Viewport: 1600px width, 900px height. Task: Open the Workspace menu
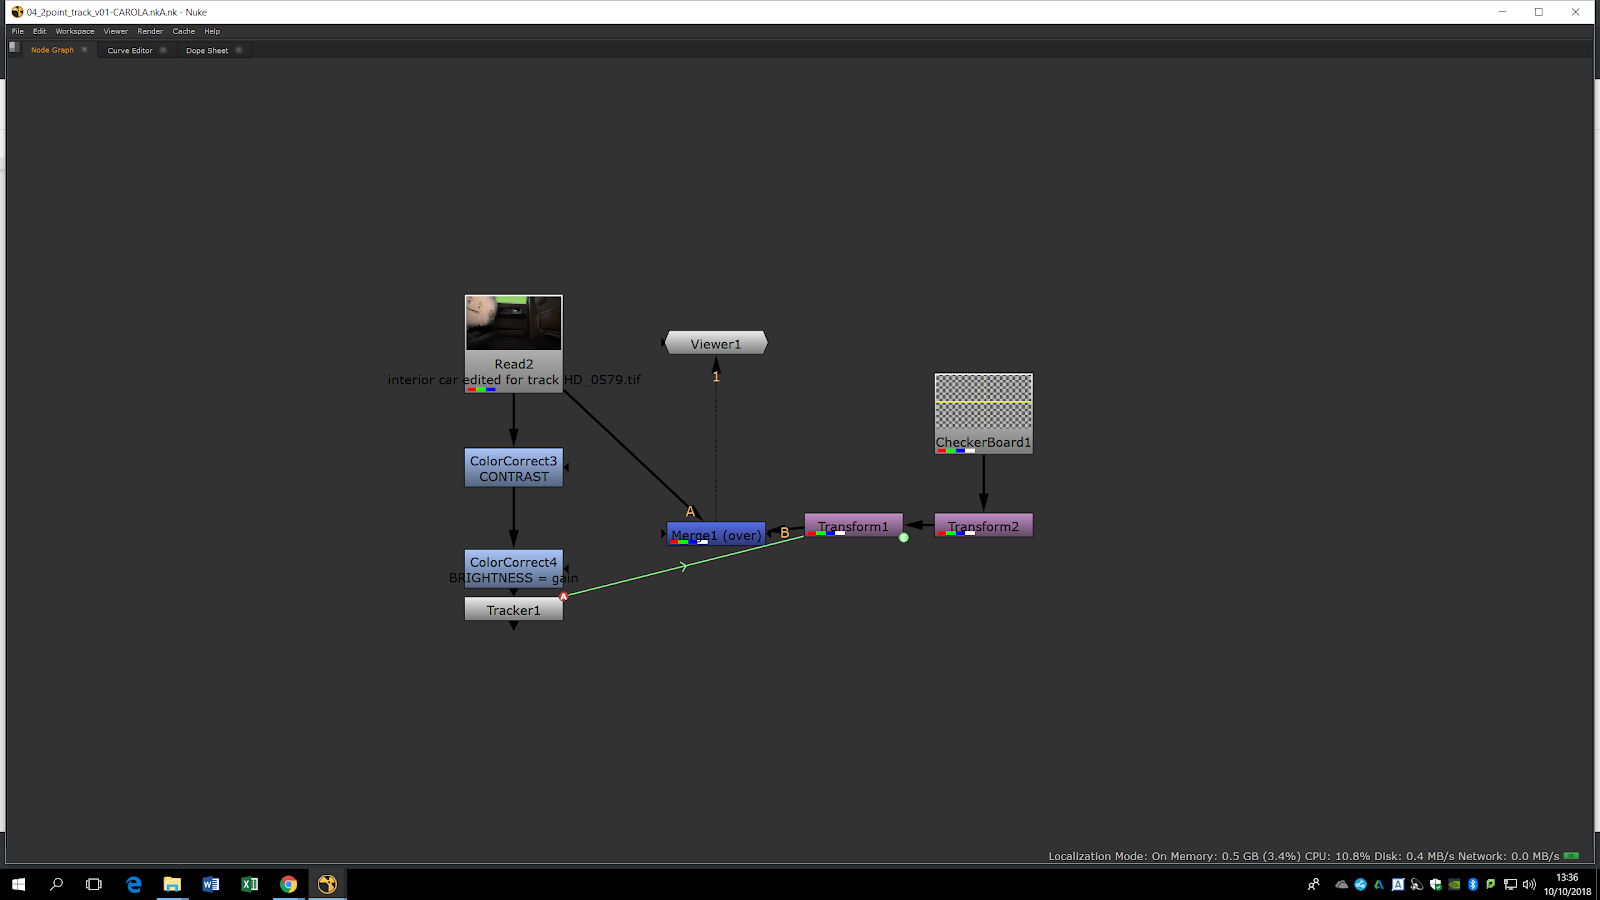pyautogui.click(x=75, y=31)
